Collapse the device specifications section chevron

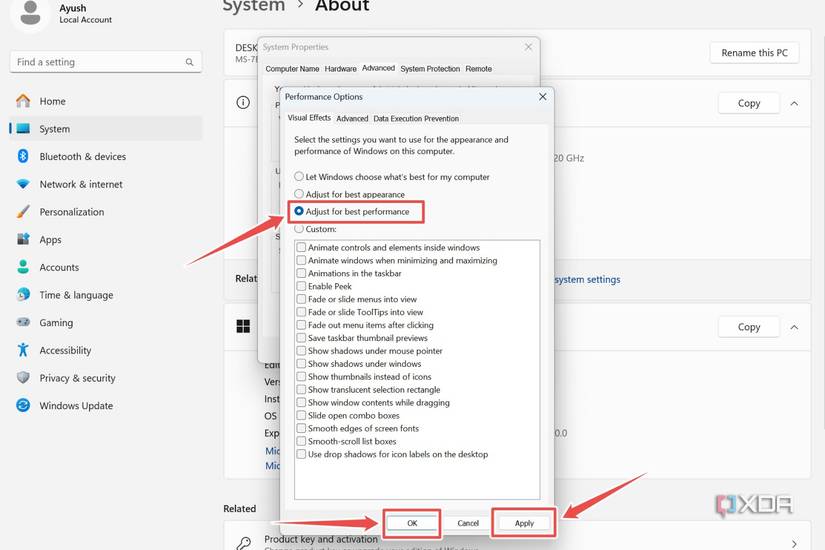coord(794,103)
